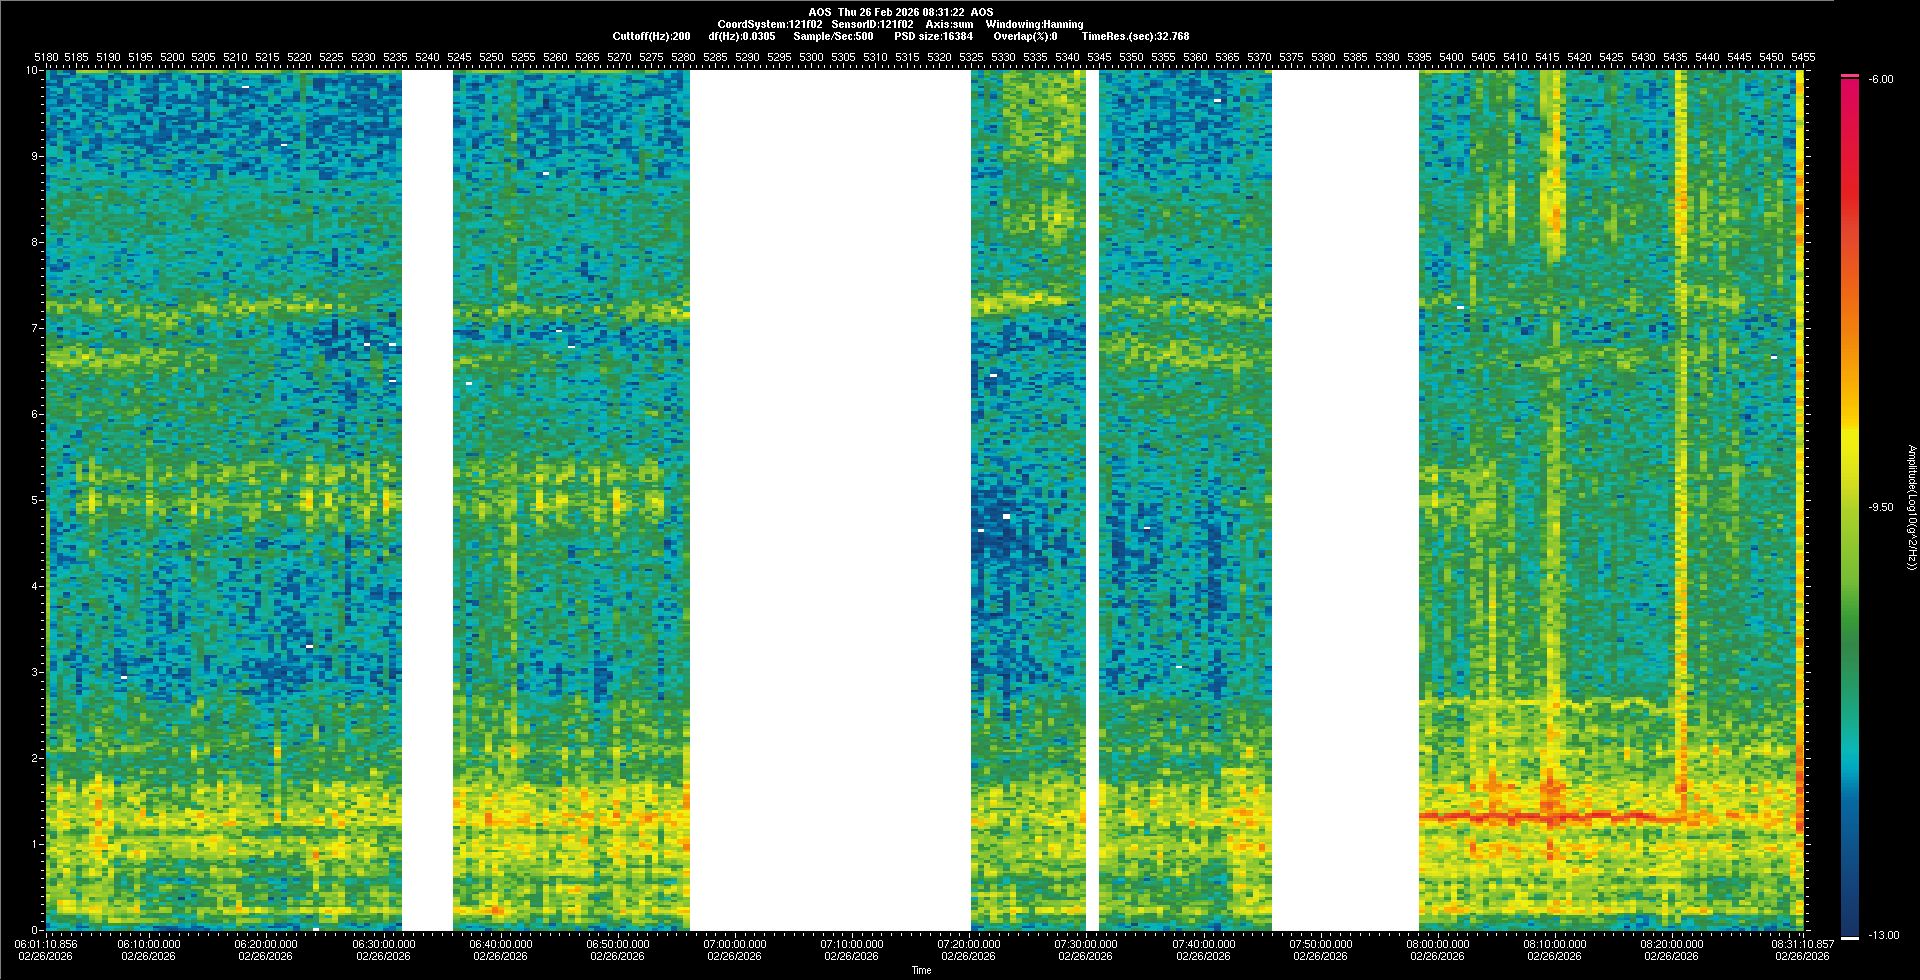Click the 07:30:00.000 time tick label
This screenshot has height=980, width=1920.
coord(1086,943)
